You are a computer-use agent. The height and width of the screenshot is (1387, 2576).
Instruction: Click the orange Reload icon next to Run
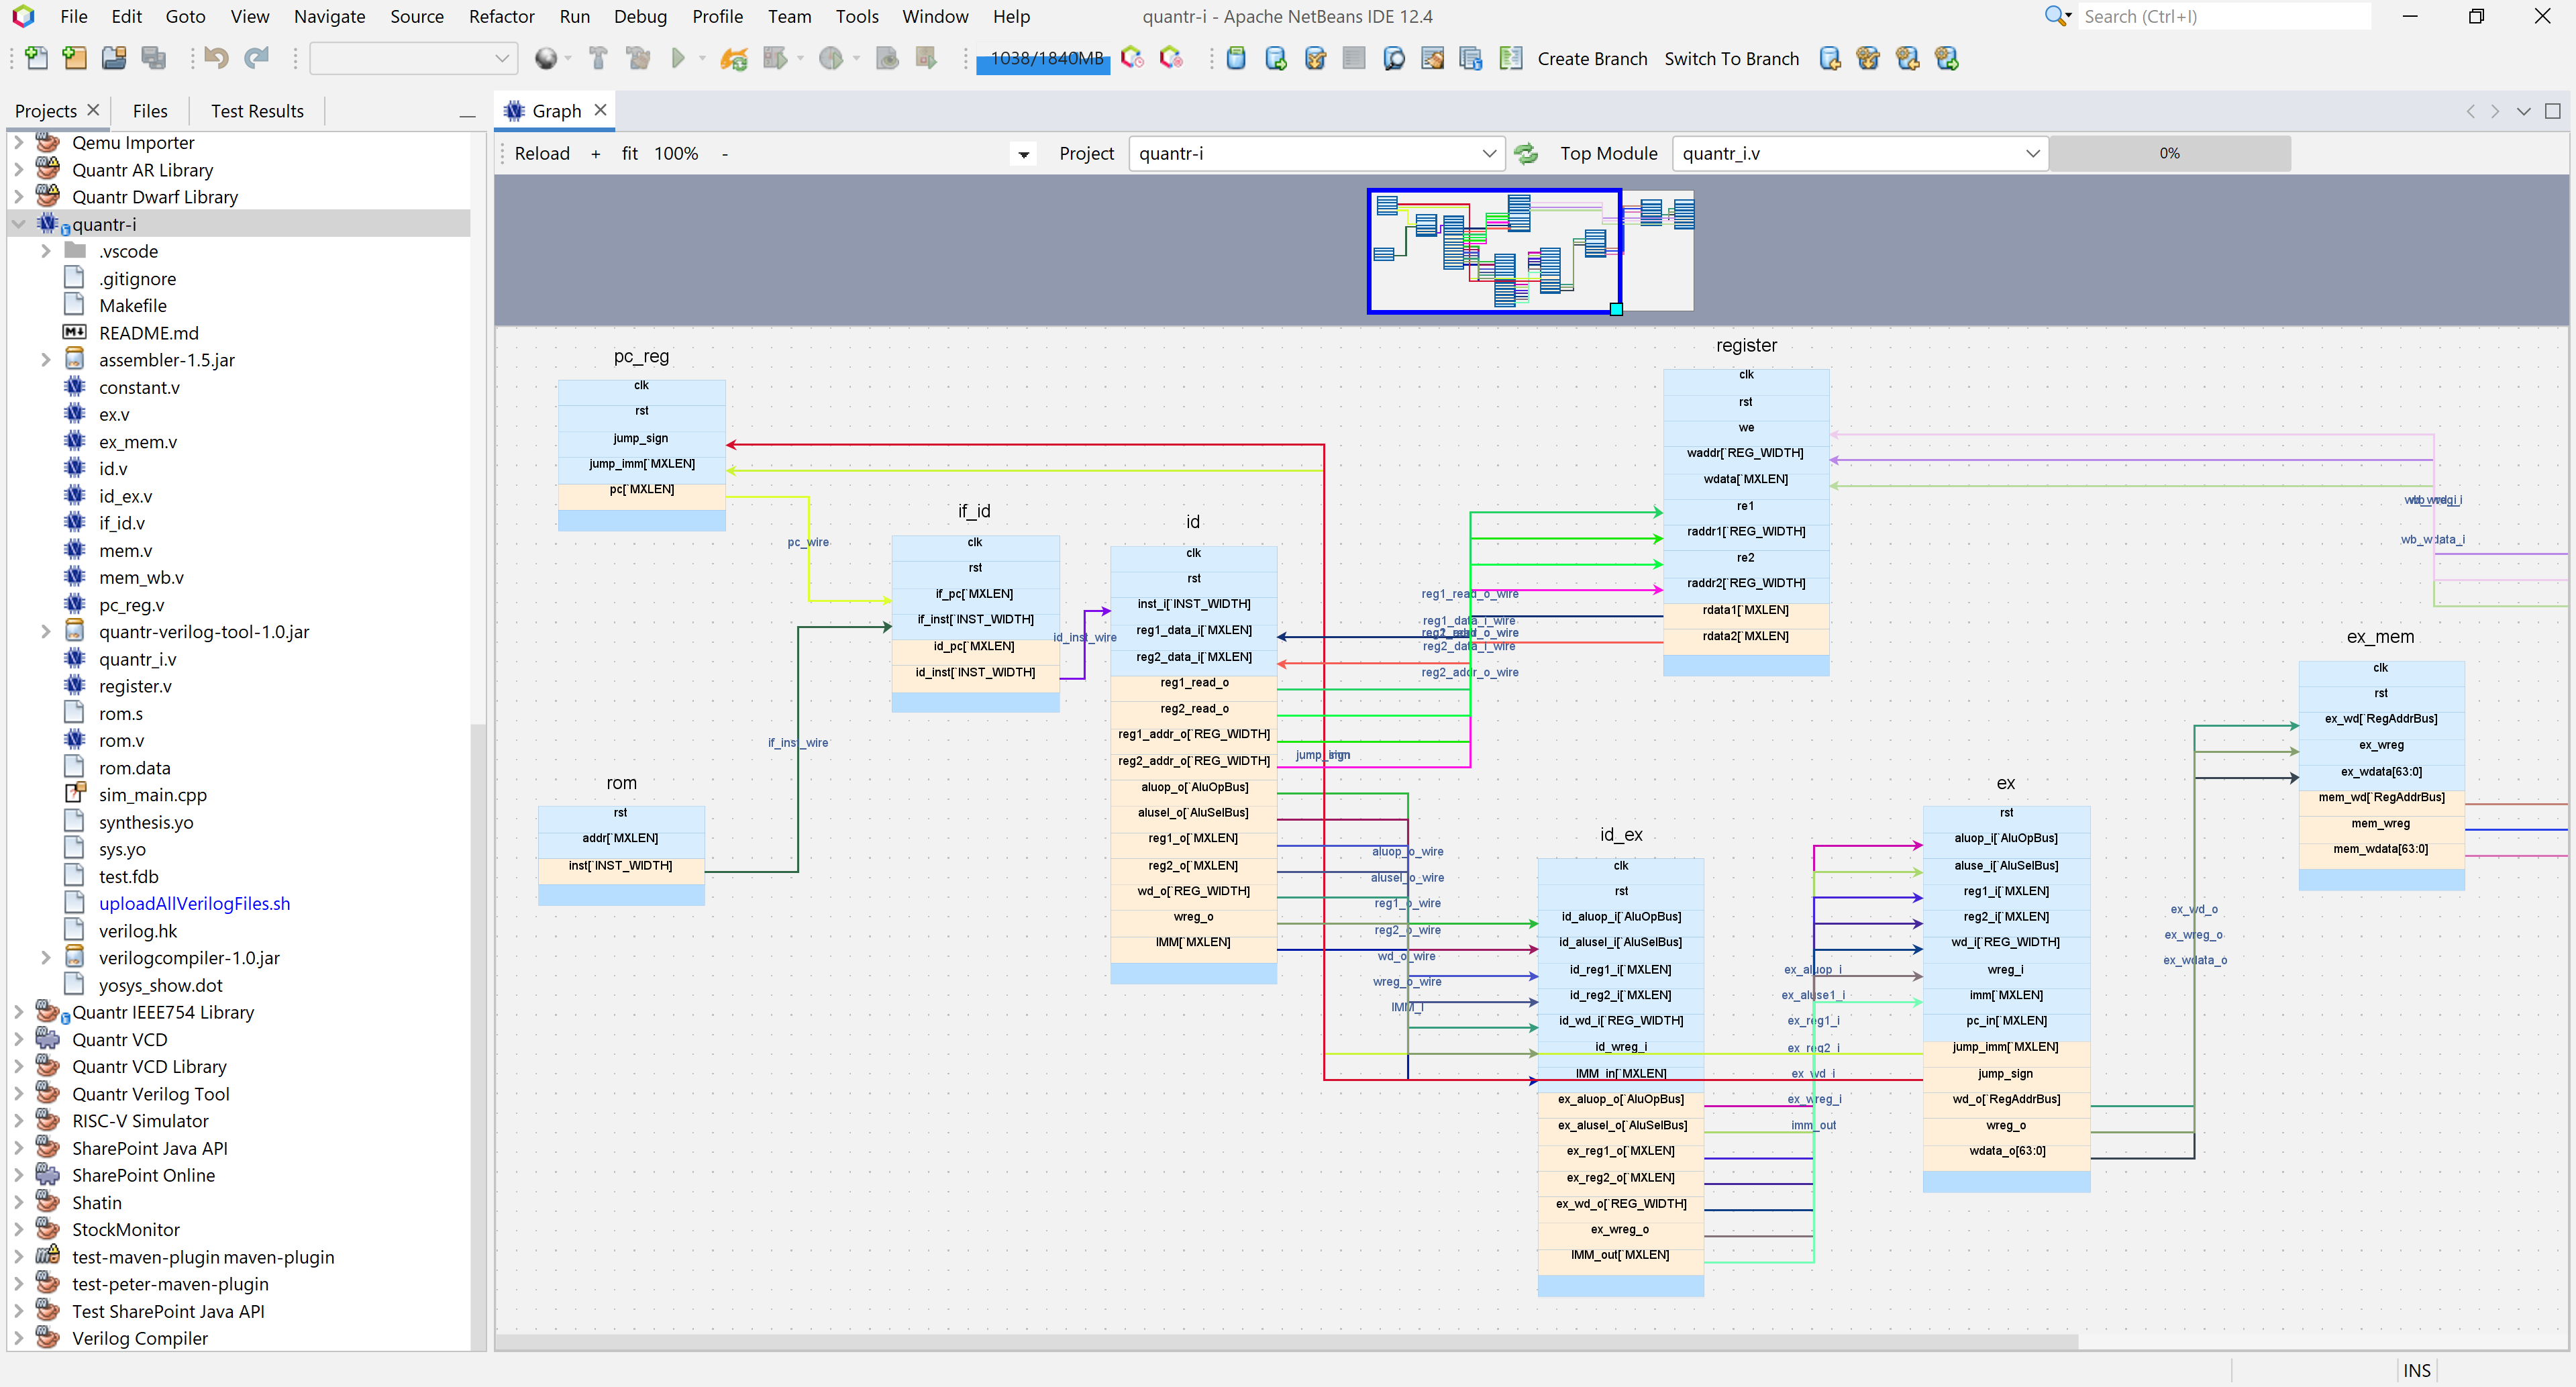point(734,58)
